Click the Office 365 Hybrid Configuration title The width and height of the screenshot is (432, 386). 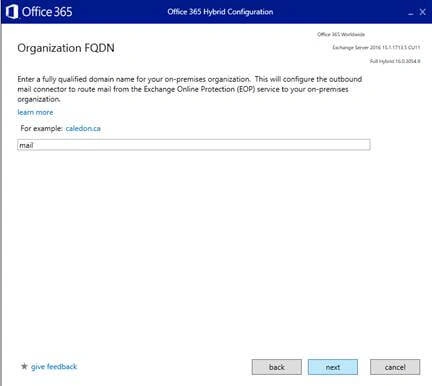point(220,12)
